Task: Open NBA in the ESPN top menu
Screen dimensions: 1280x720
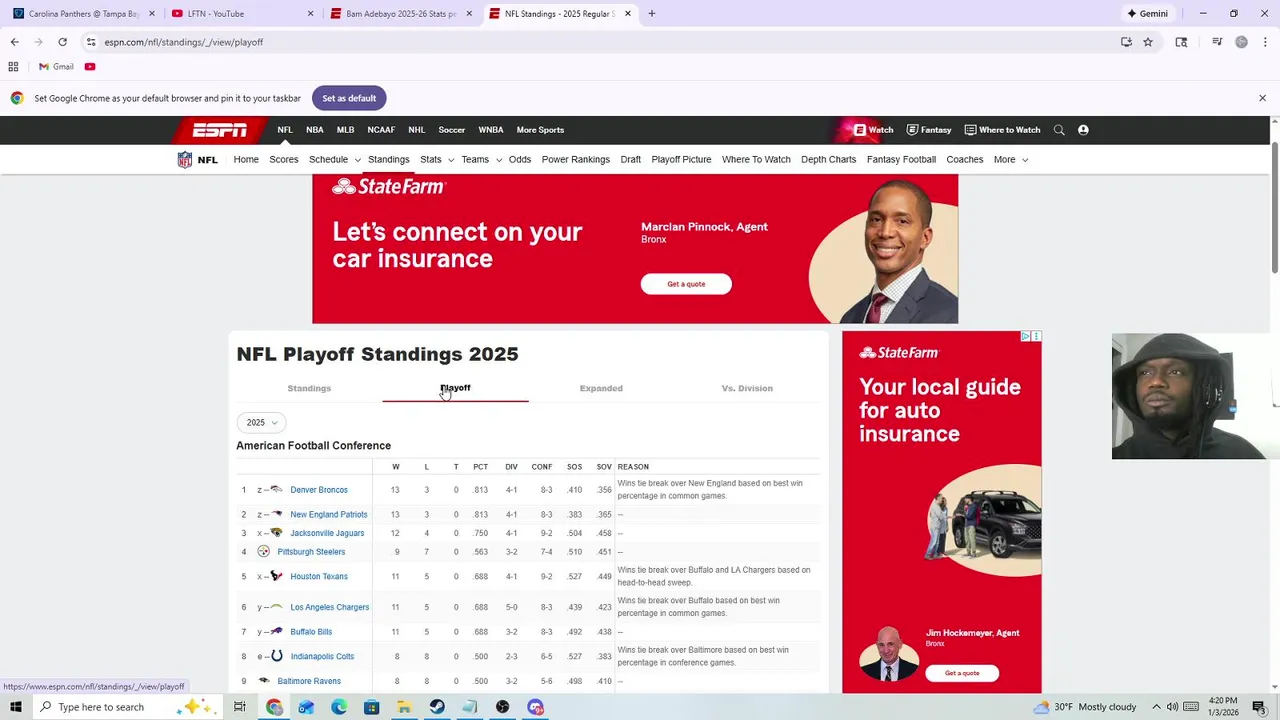Action: click(x=315, y=130)
